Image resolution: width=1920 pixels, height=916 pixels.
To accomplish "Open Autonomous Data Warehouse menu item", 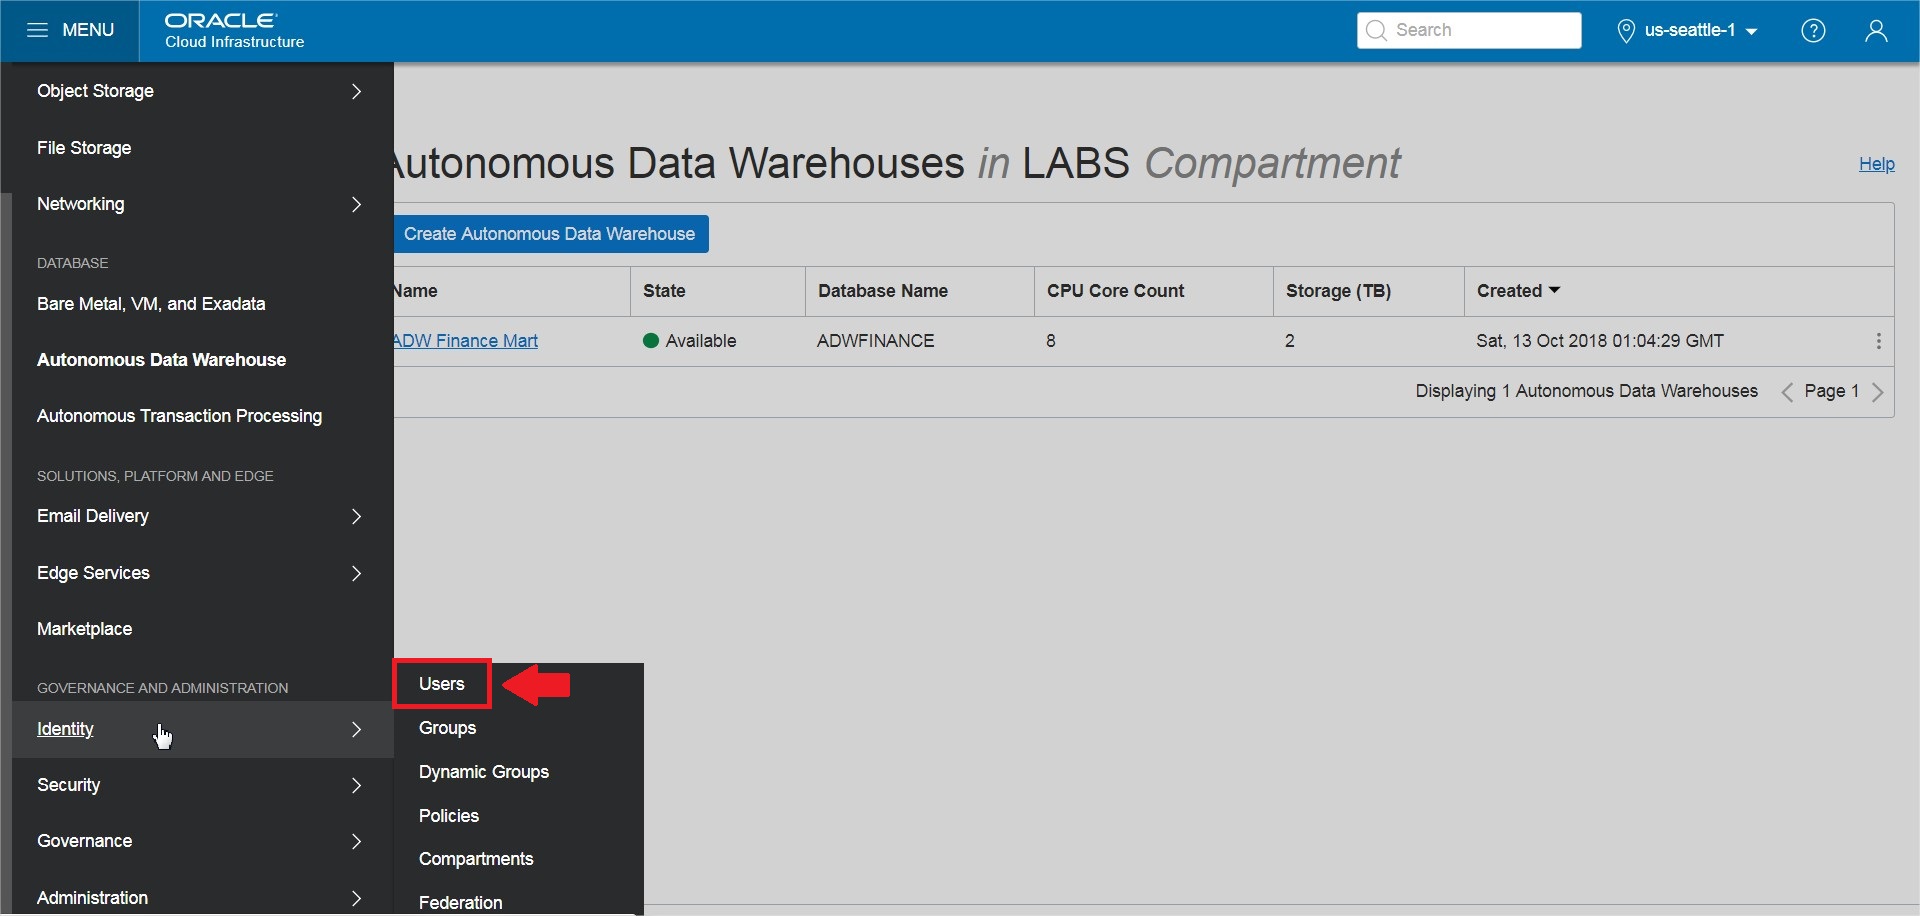I will (x=161, y=360).
